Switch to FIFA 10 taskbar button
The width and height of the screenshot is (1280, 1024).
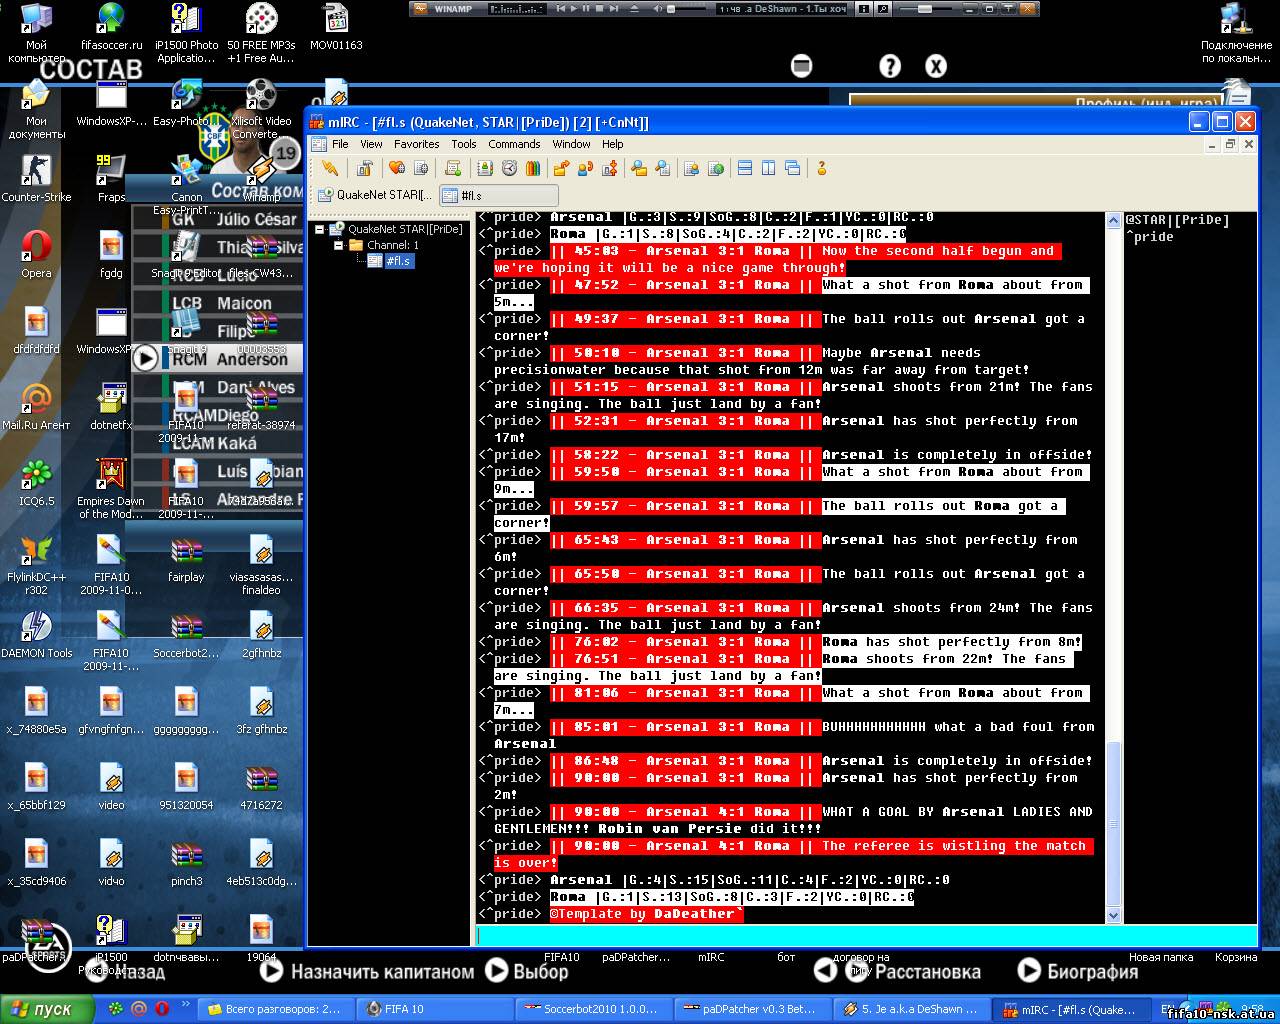click(x=434, y=1009)
